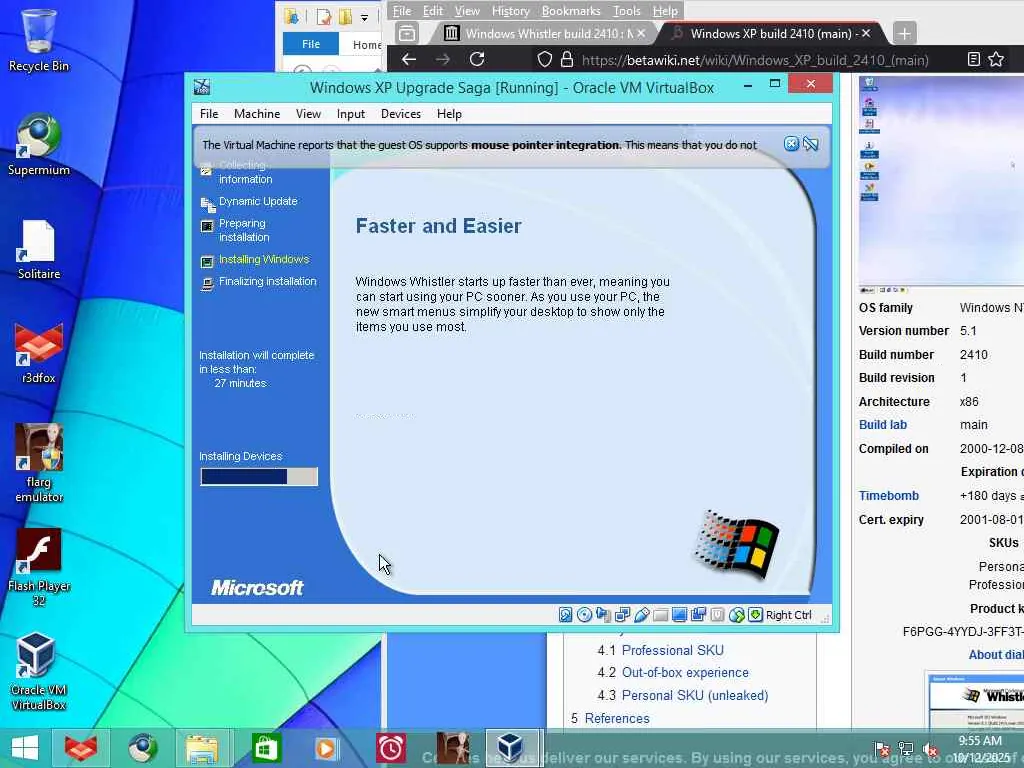
Task: Open the VirtualBox Machine menu
Action: pos(257,114)
